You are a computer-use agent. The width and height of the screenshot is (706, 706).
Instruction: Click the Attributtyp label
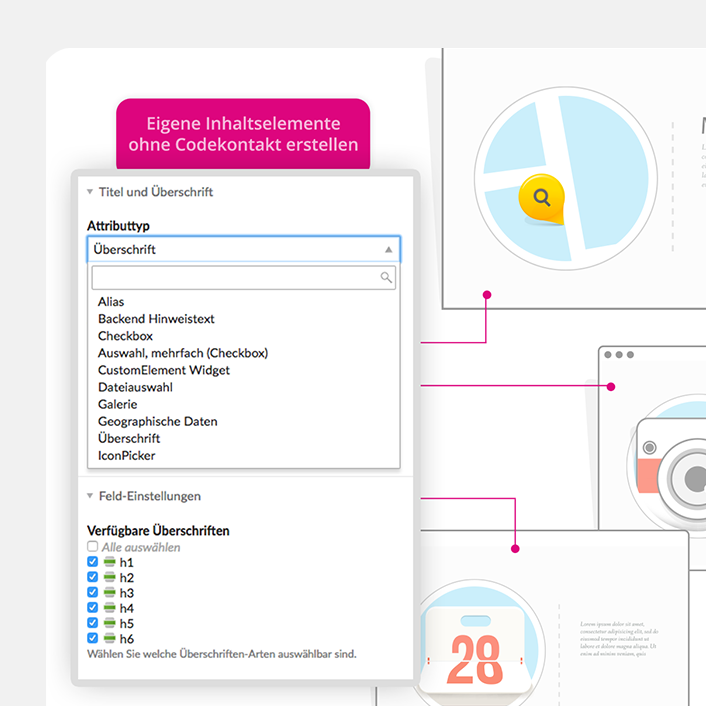pyautogui.click(x=118, y=226)
